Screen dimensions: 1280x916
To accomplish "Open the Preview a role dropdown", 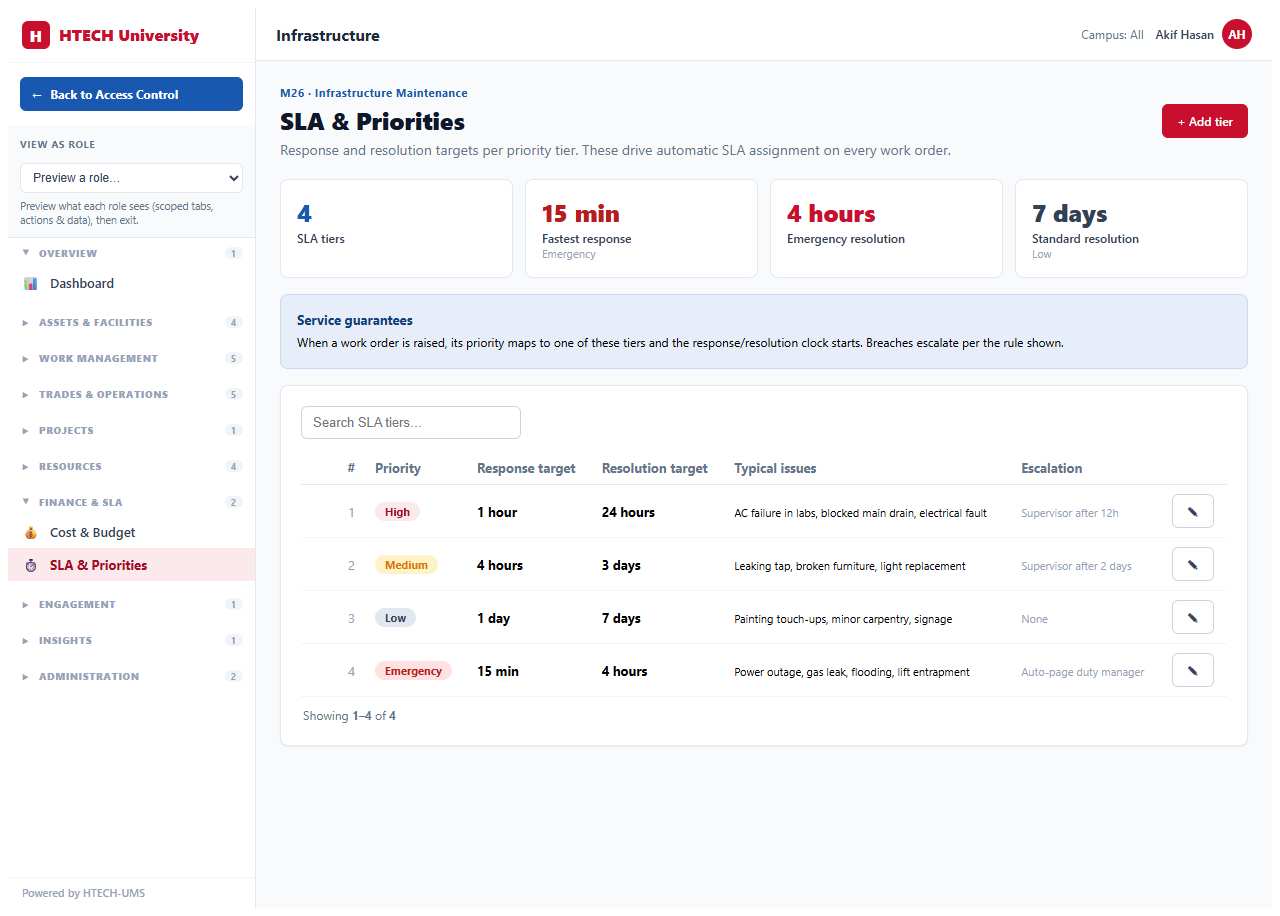I will click(131, 178).
